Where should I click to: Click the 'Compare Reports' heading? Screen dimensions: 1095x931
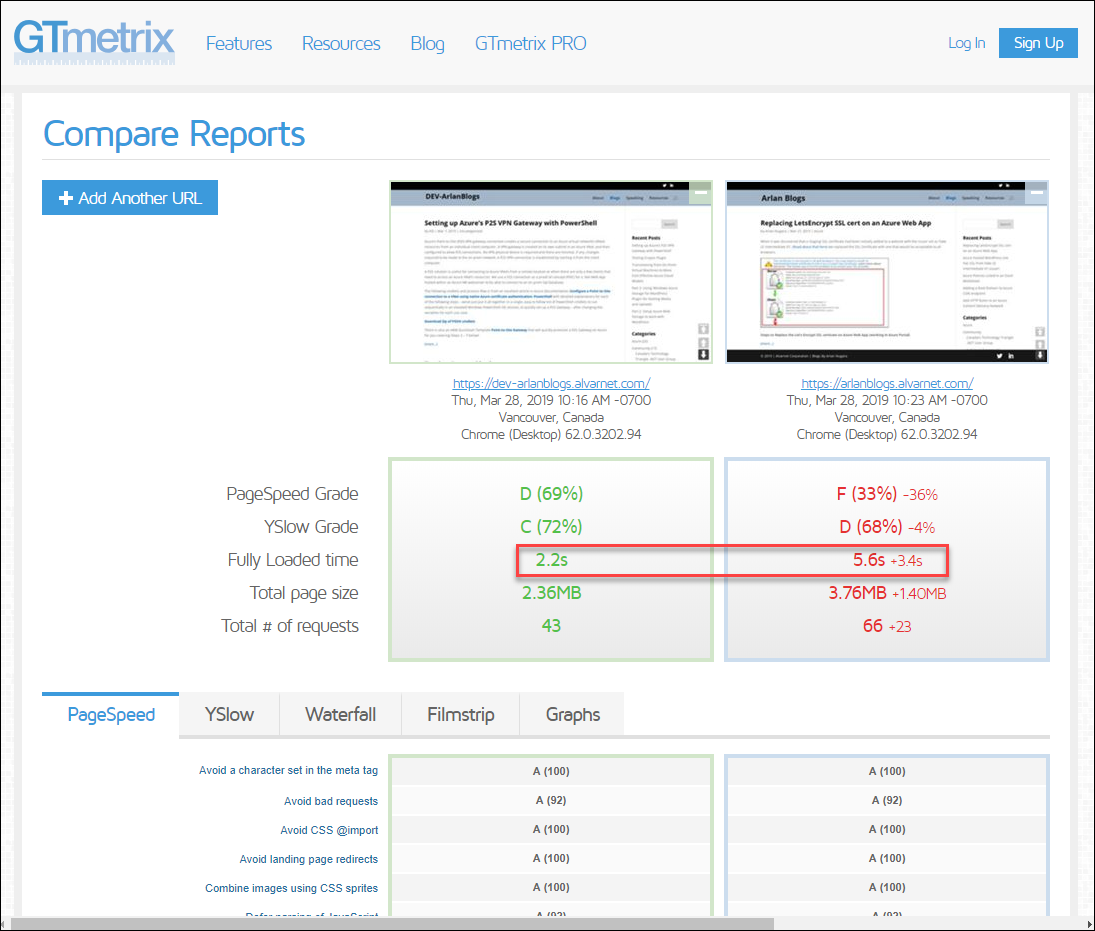click(174, 134)
